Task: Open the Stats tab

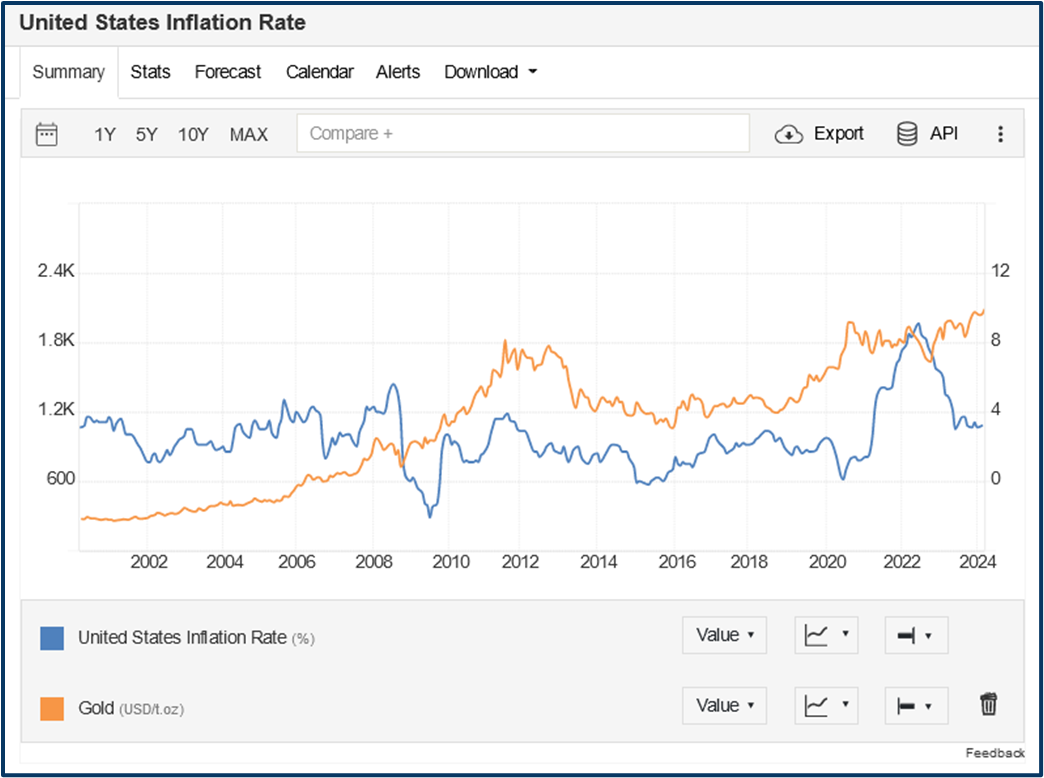Action: tap(150, 72)
